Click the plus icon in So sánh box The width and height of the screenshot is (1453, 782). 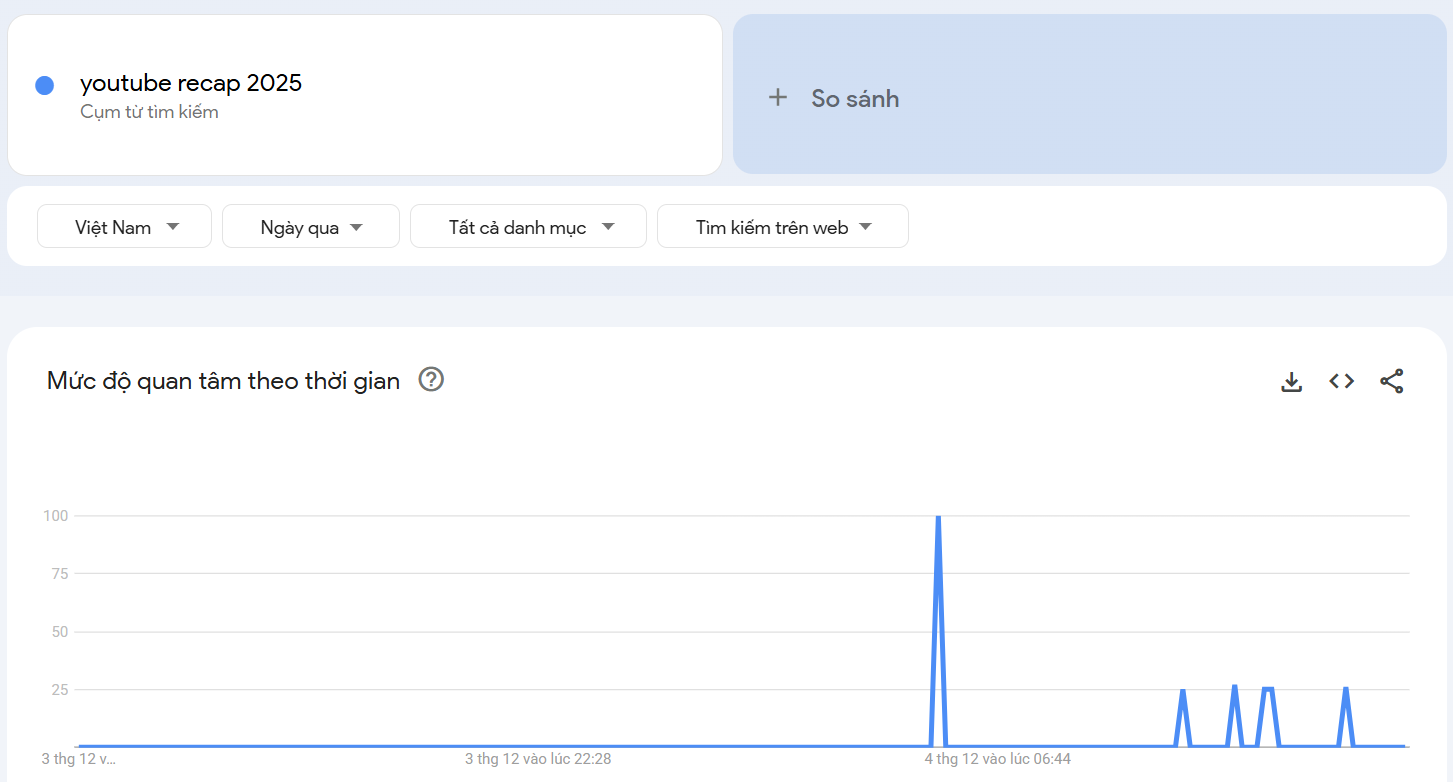tap(778, 97)
